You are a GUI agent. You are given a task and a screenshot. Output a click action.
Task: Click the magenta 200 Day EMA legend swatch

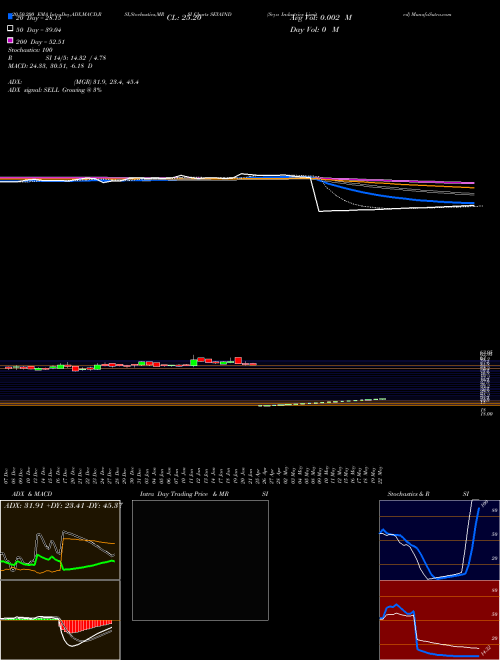[10, 40]
